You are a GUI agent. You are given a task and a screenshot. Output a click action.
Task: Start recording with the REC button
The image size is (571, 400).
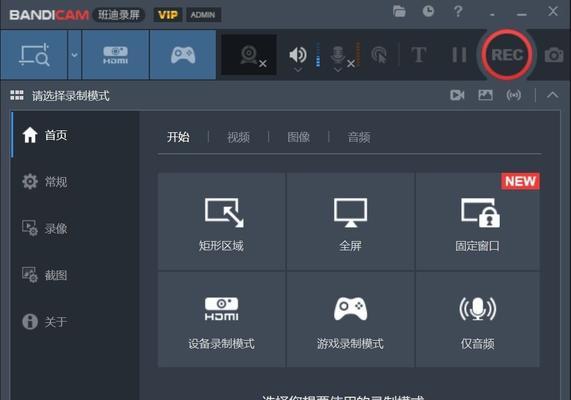pyautogui.click(x=507, y=55)
